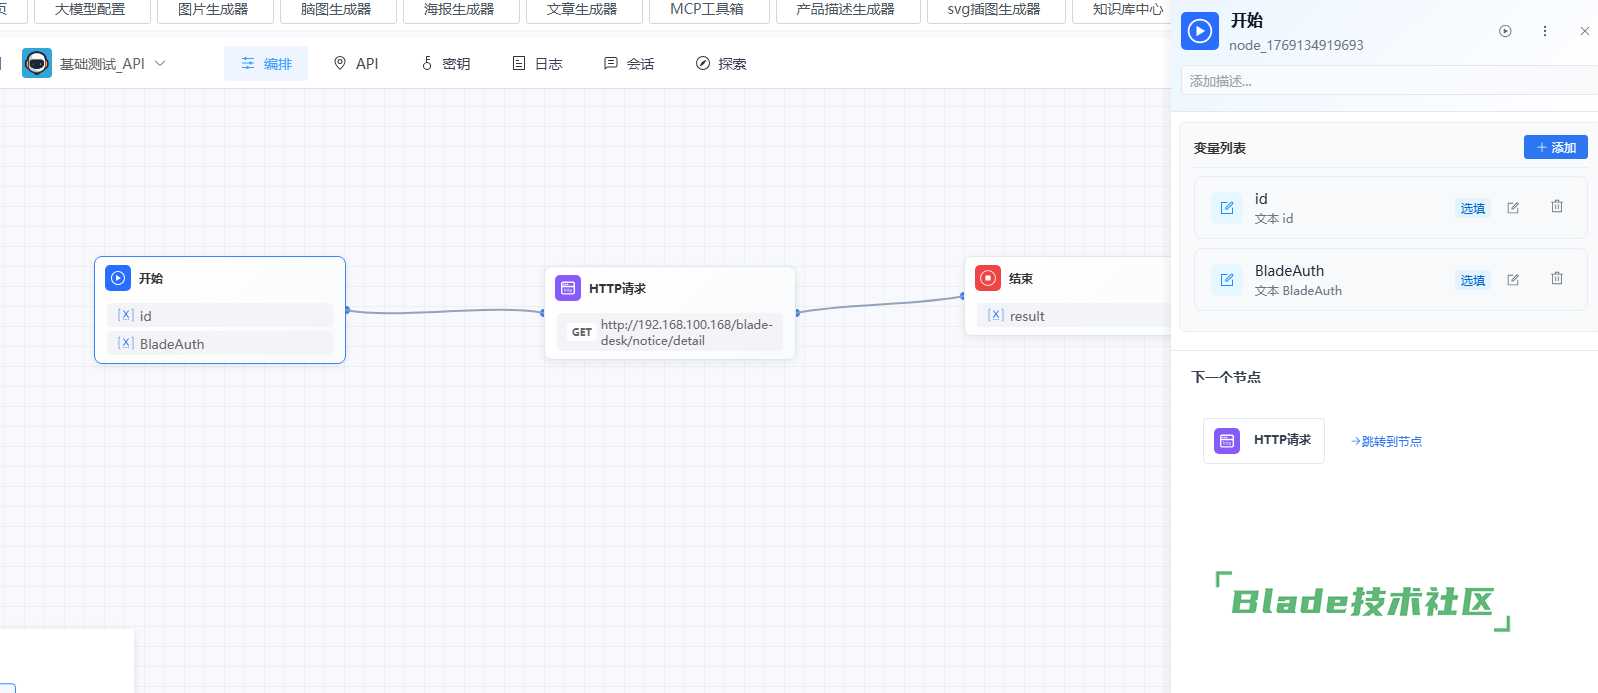Click the red 结束 node icon on canvas

pyautogui.click(x=988, y=278)
